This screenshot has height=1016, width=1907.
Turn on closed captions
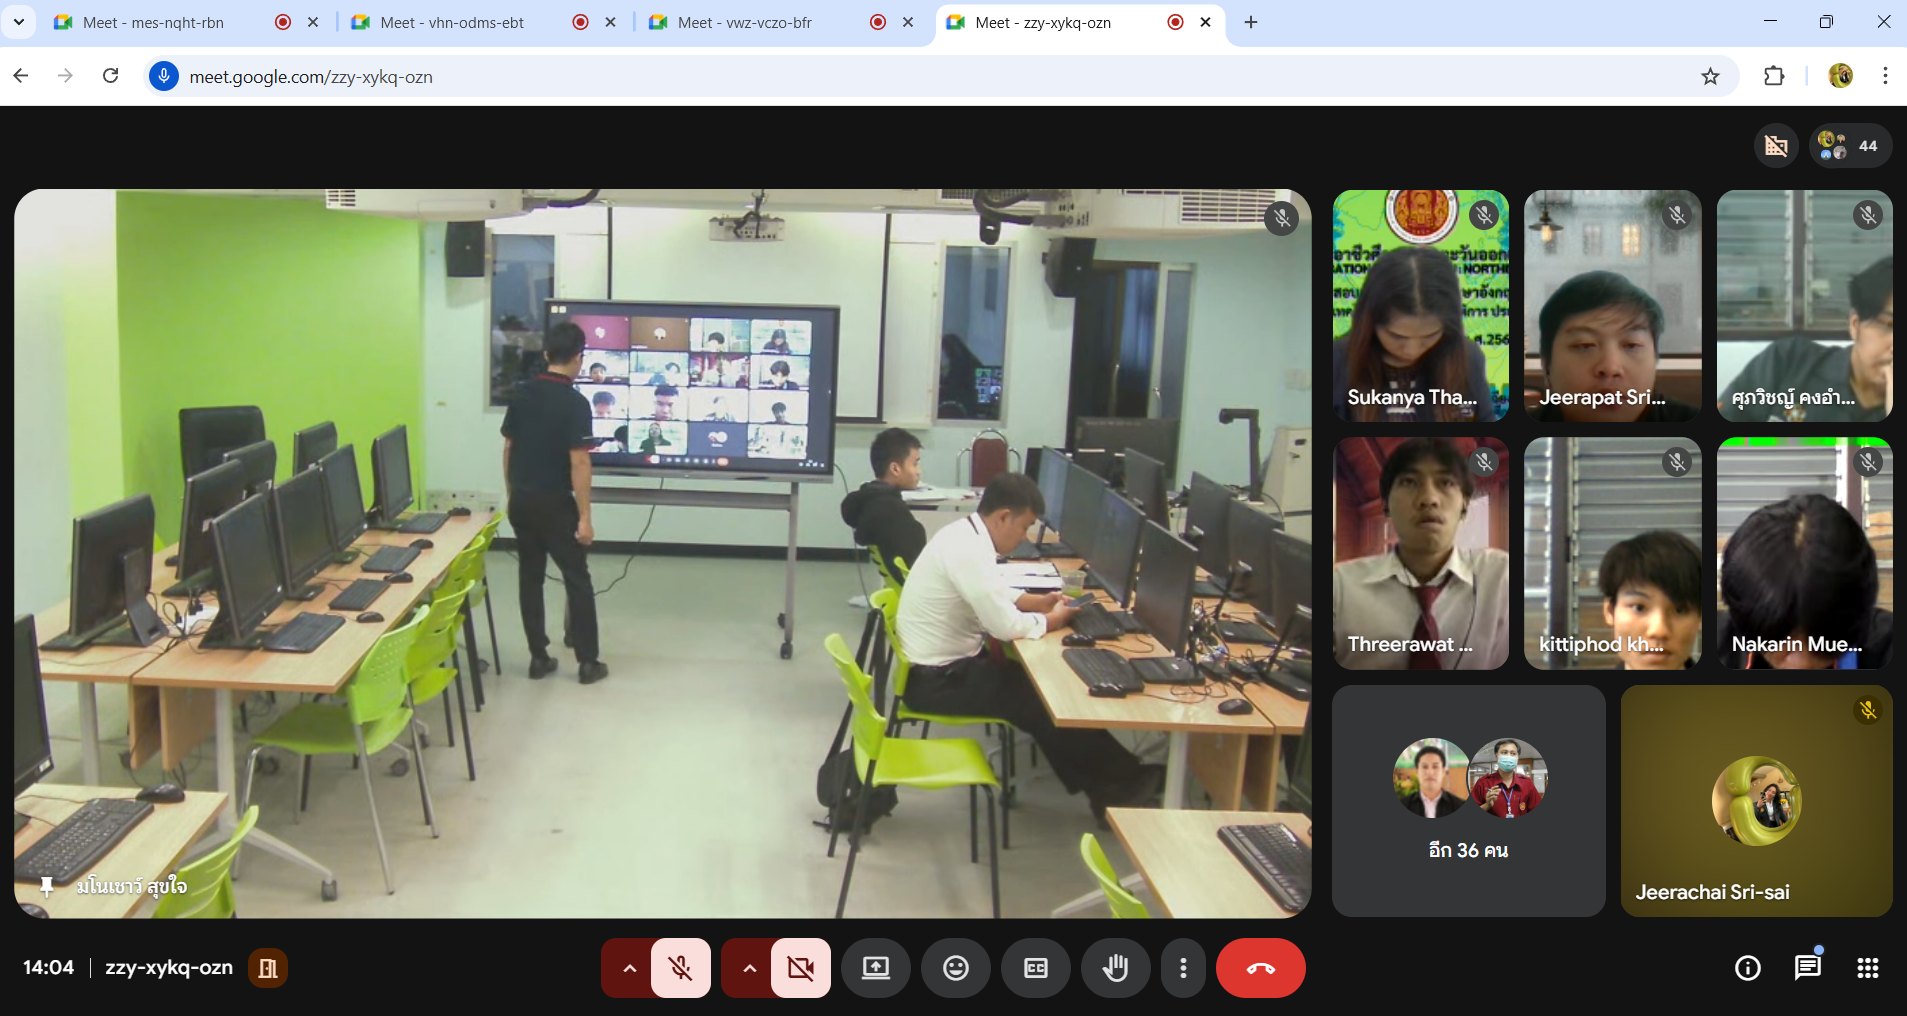(x=1036, y=968)
